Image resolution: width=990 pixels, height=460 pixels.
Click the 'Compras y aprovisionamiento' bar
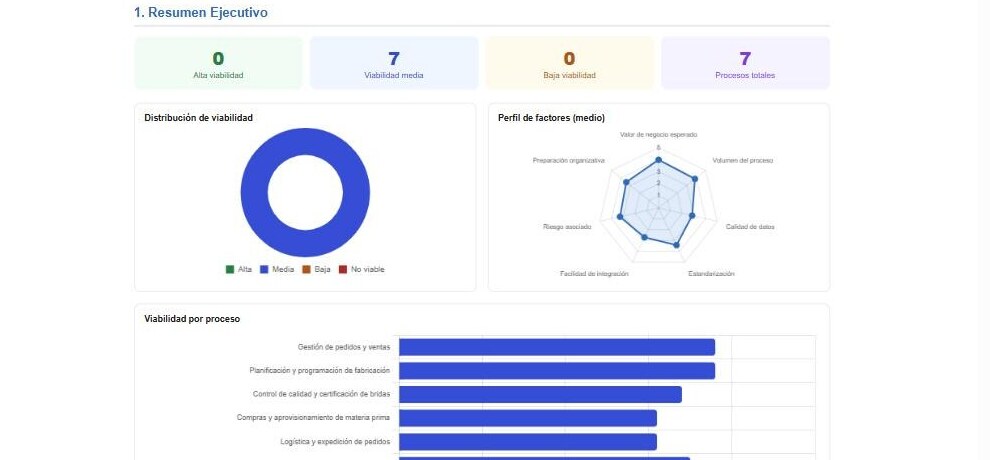tap(528, 418)
